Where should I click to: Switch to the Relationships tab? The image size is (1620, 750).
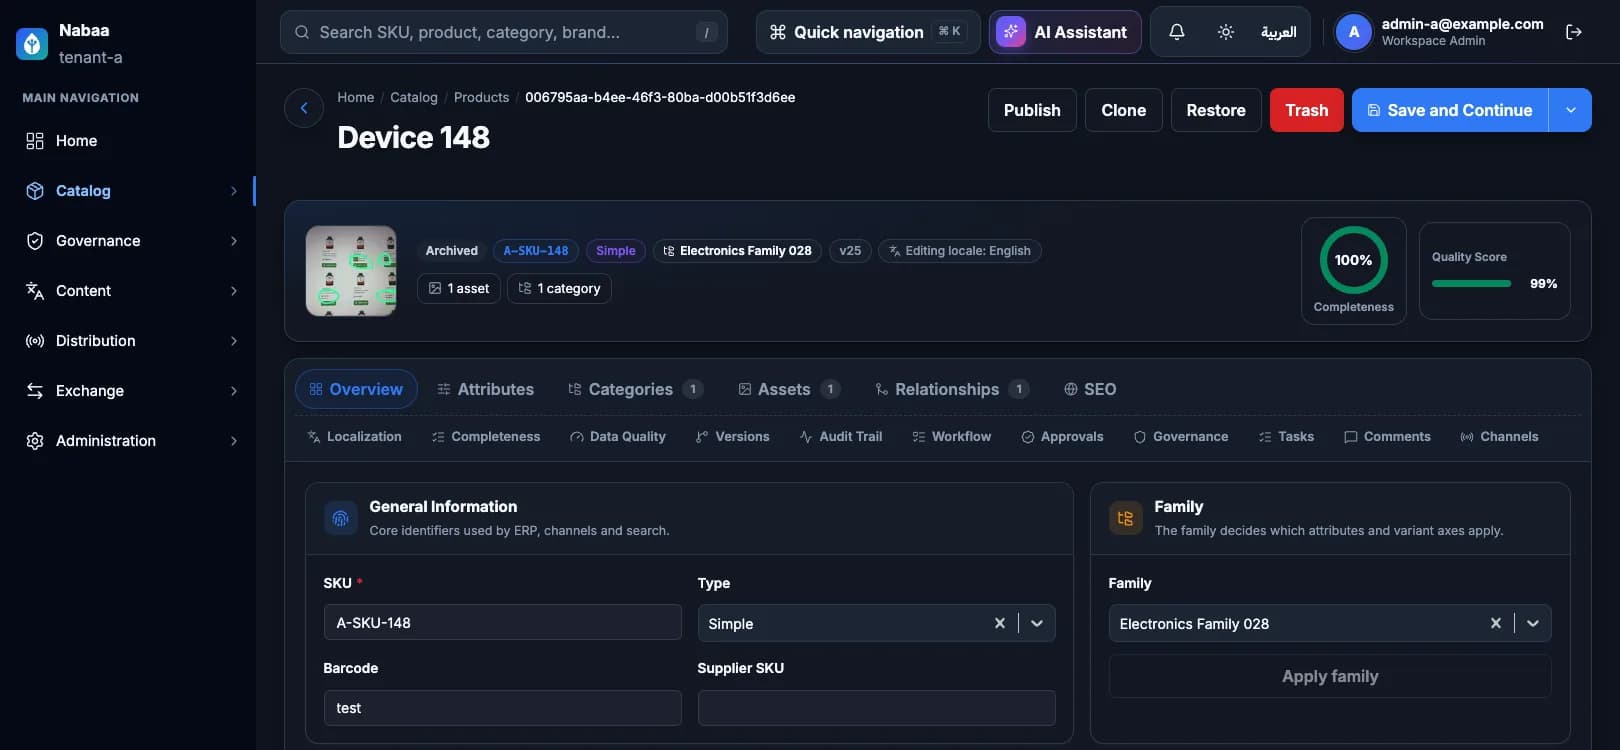tap(951, 389)
